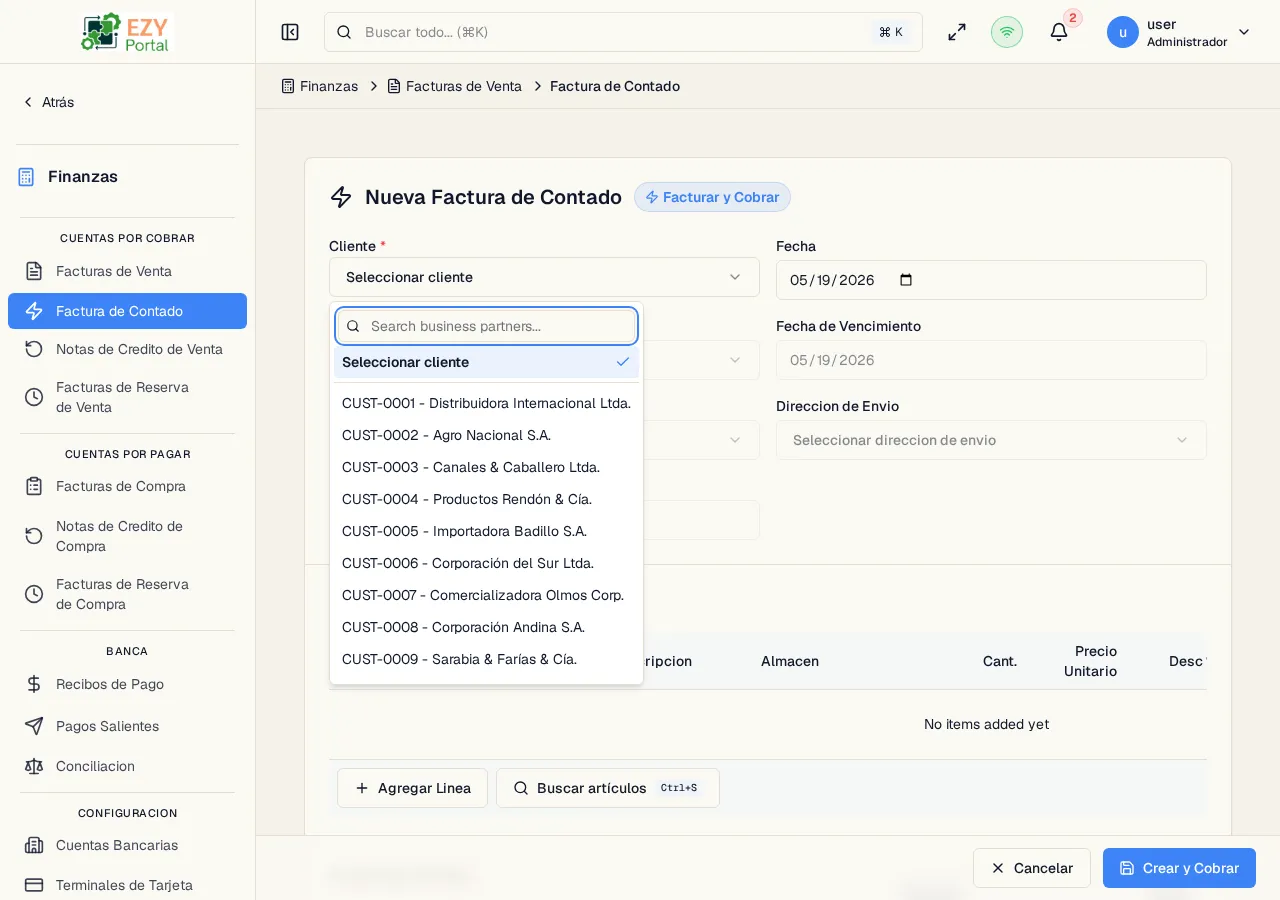Click lightning icon beside Factura de Contado

[34, 311]
